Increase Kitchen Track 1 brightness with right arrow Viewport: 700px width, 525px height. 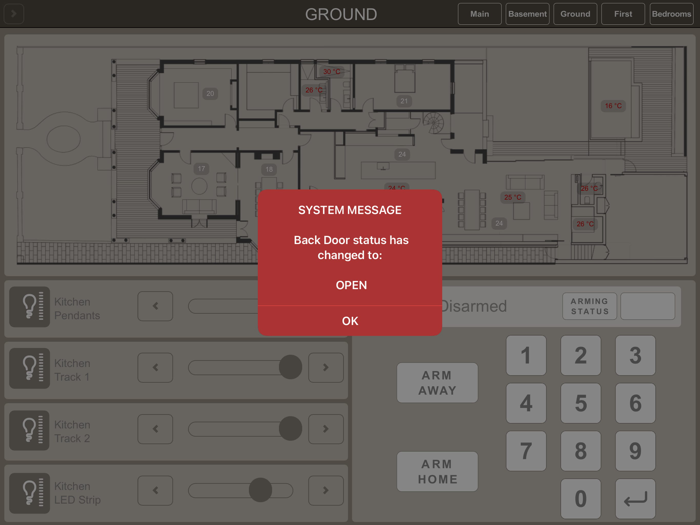point(326,367)
